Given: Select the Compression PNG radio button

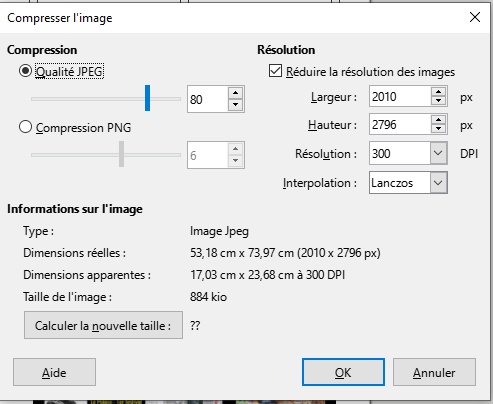Looking at the screenshot, I should [x=25, y=127].
